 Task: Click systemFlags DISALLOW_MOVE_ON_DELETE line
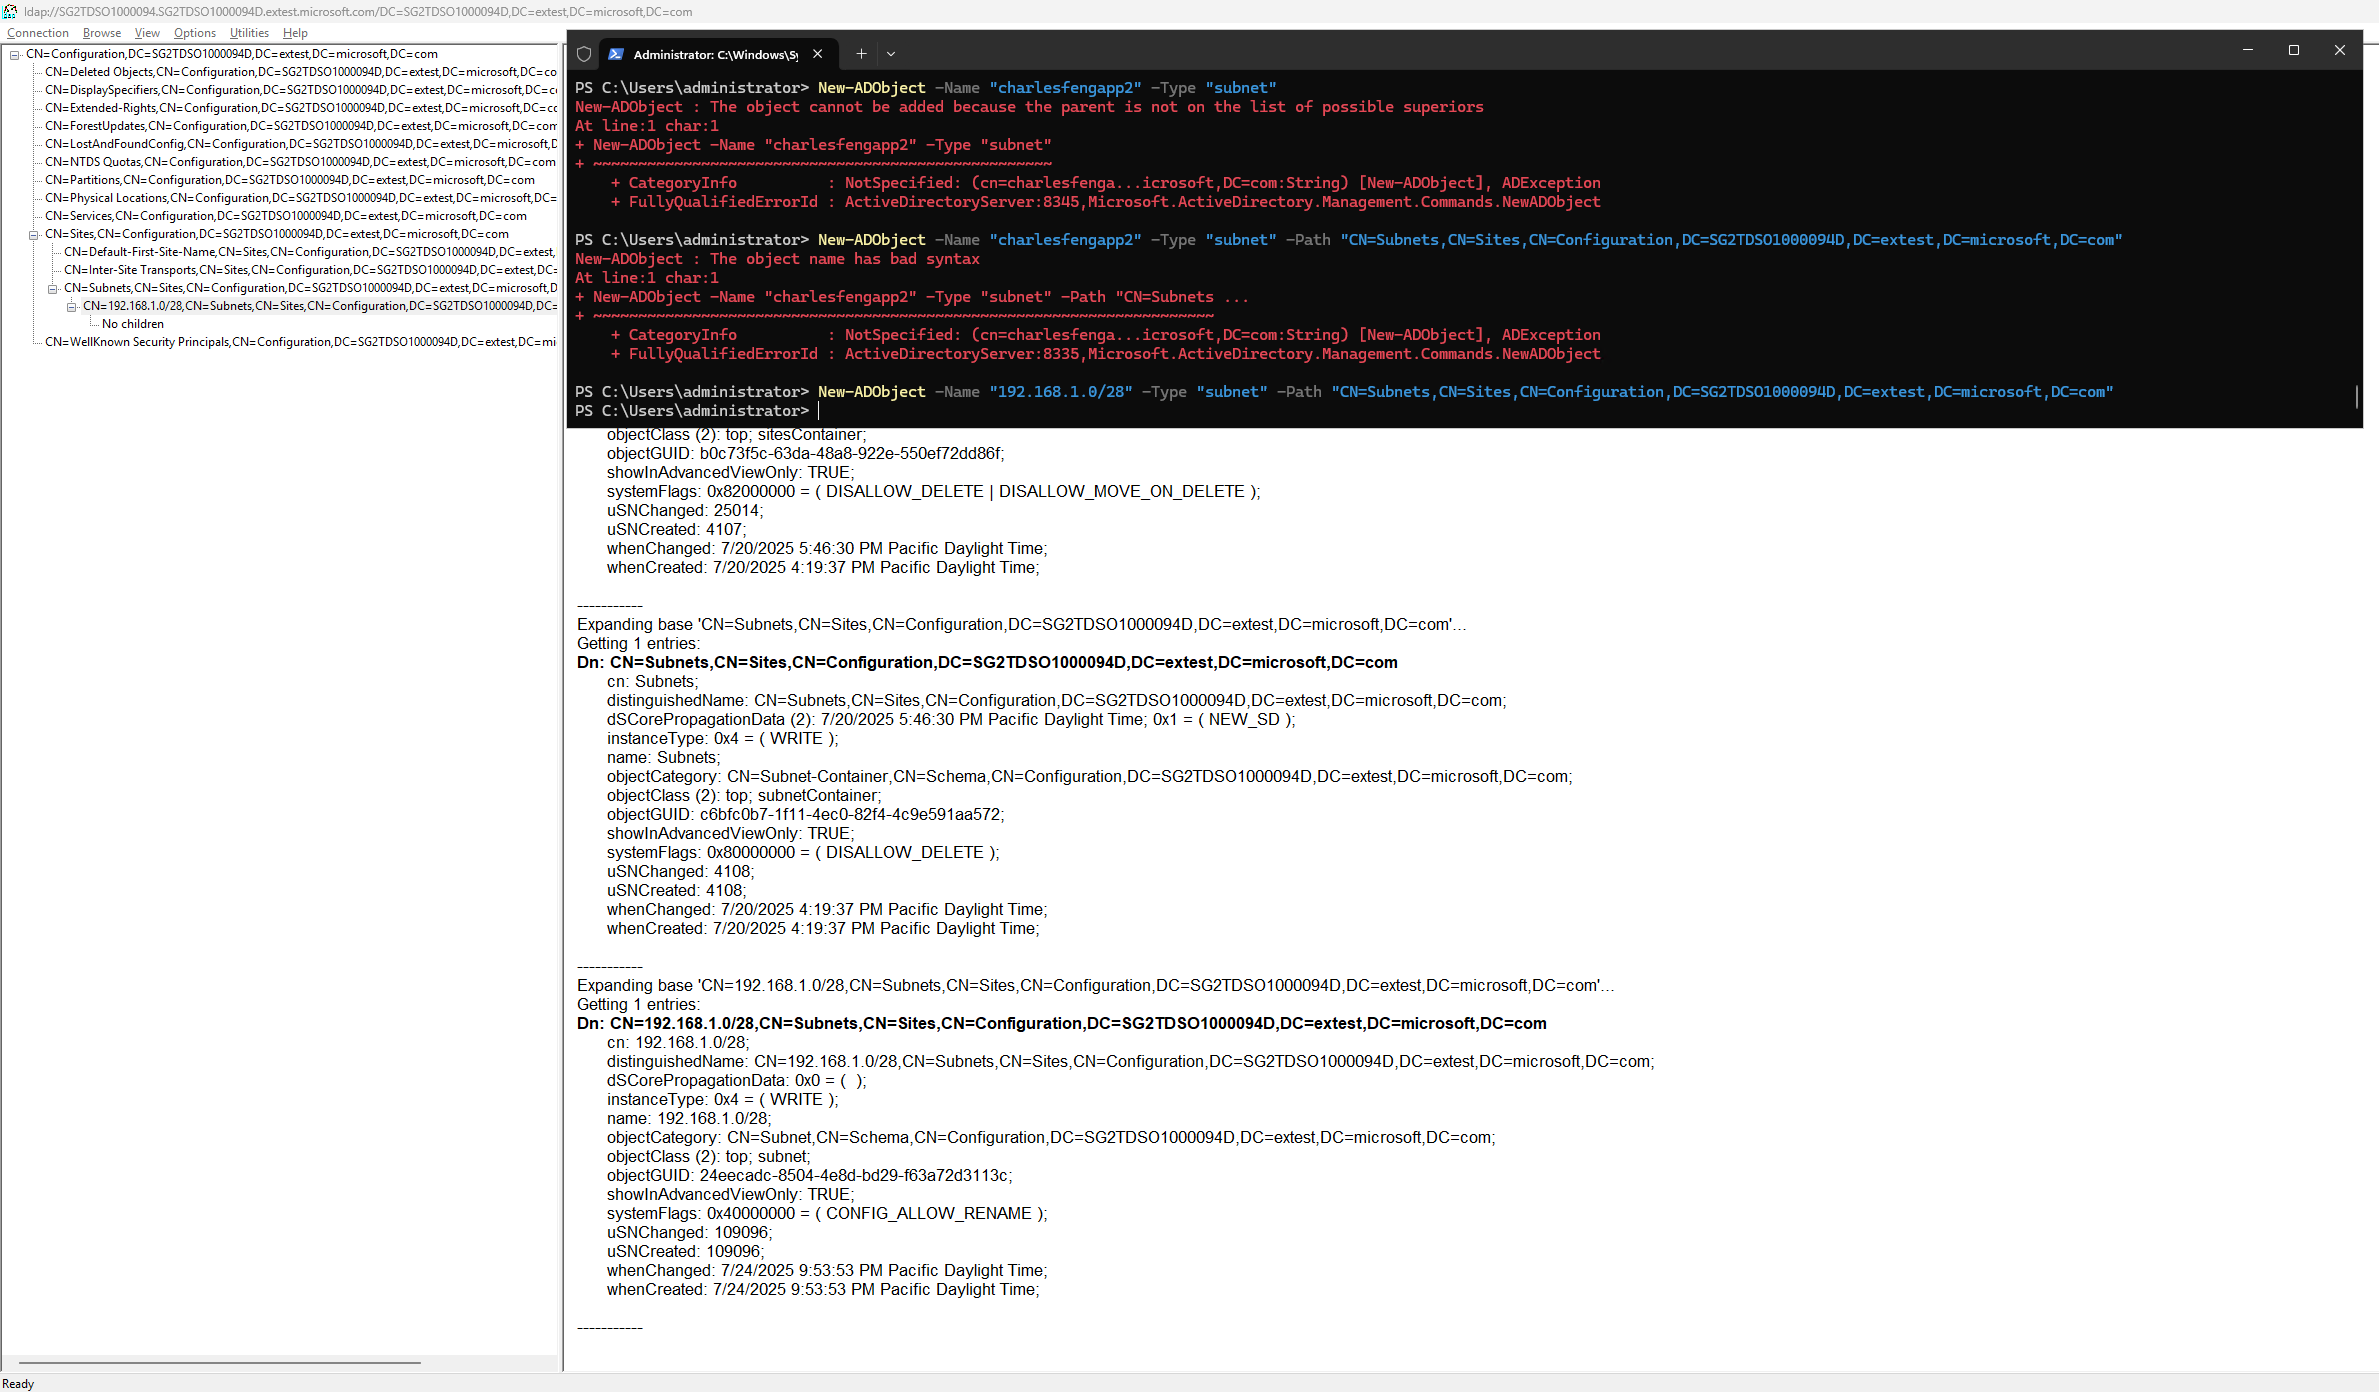tap(933, 491)
